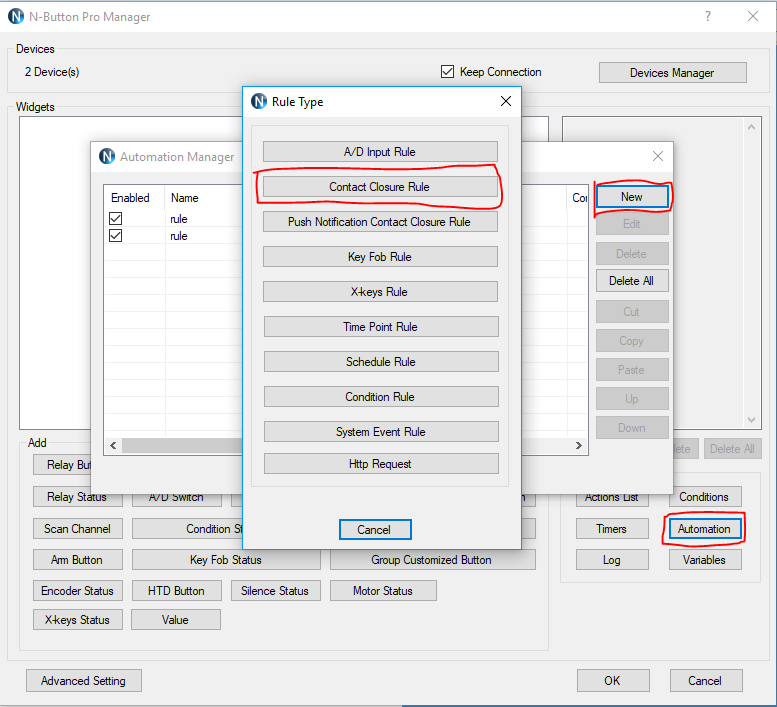This screenshot has height=707, width=777.
Task: Click Cancel in N-Button Pro Manager window
Action: click(706, 681)
